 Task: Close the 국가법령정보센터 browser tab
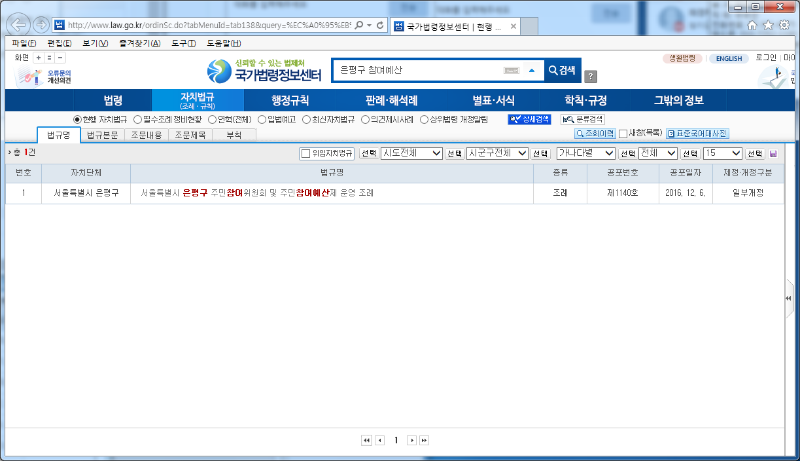tap(513, 26)
